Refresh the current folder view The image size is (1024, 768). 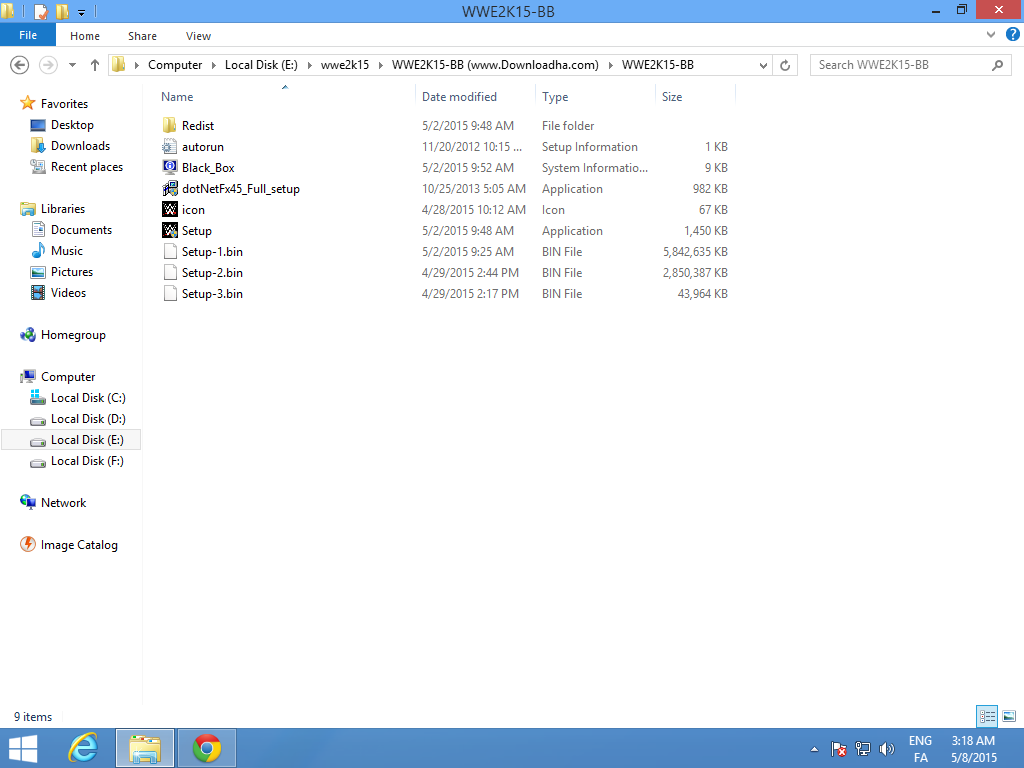785,65
